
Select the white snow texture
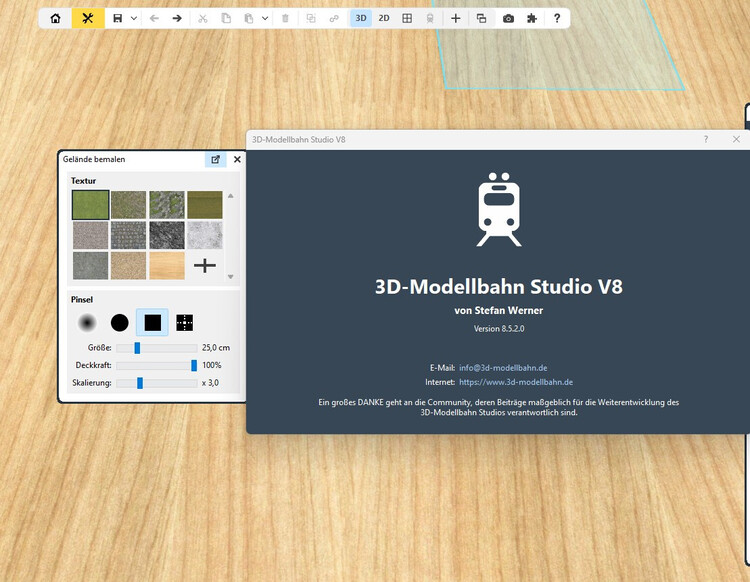pos(205,235)
